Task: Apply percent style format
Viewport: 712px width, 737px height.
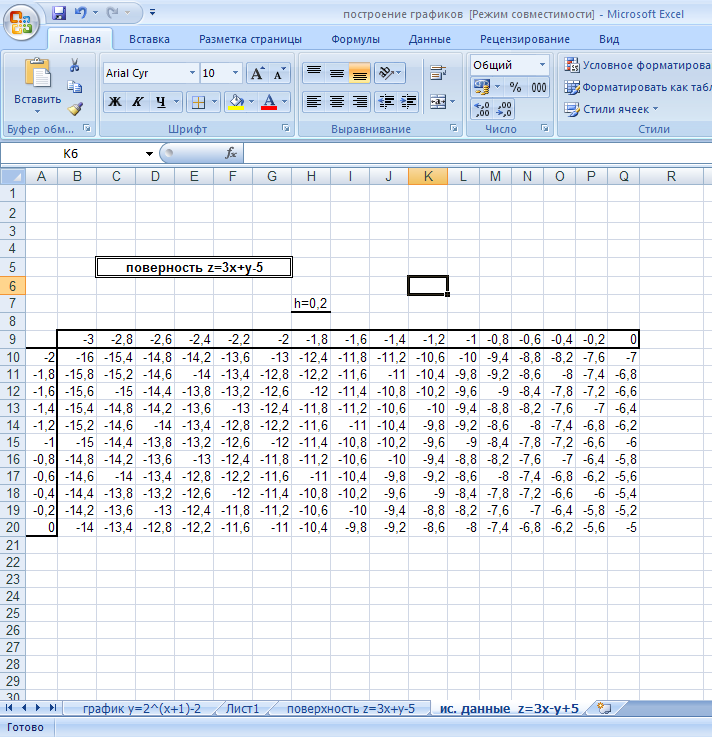Action: coord(516,87)
